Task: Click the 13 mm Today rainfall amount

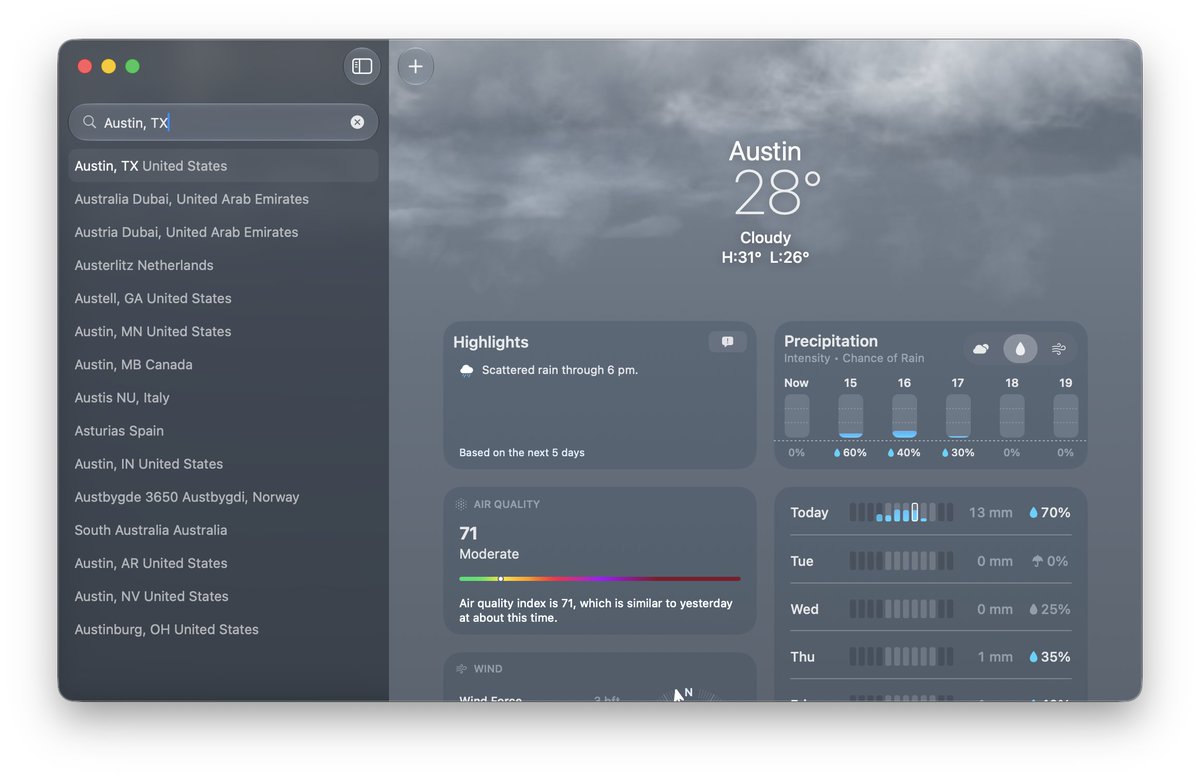Action: point(991,512)
